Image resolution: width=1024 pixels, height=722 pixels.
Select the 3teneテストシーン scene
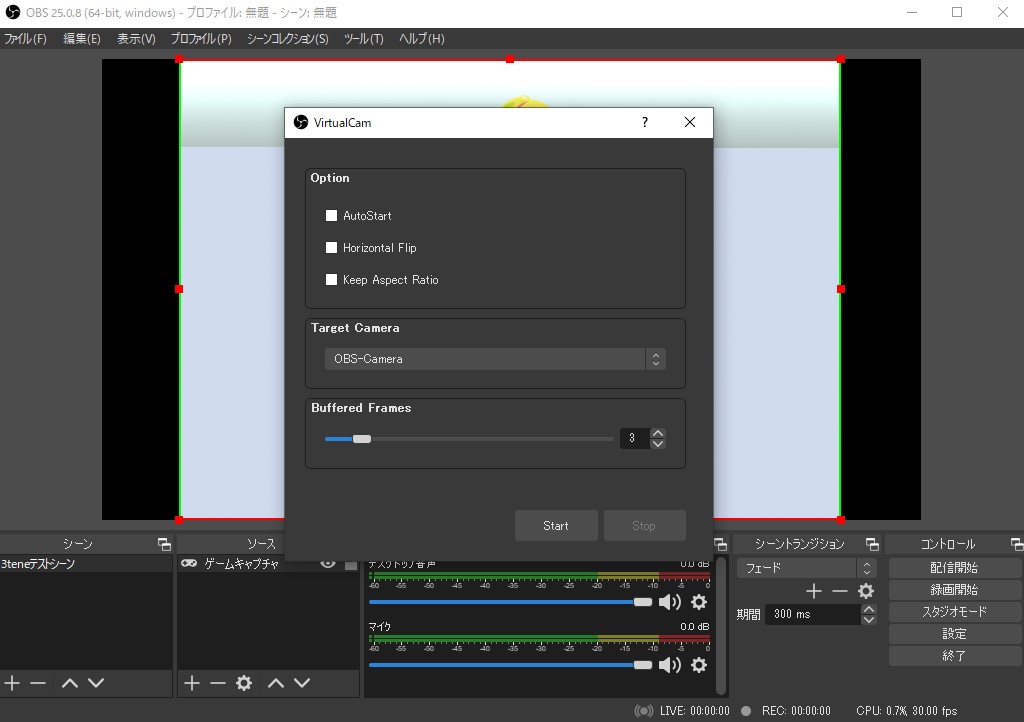click(x=86, y=563)
